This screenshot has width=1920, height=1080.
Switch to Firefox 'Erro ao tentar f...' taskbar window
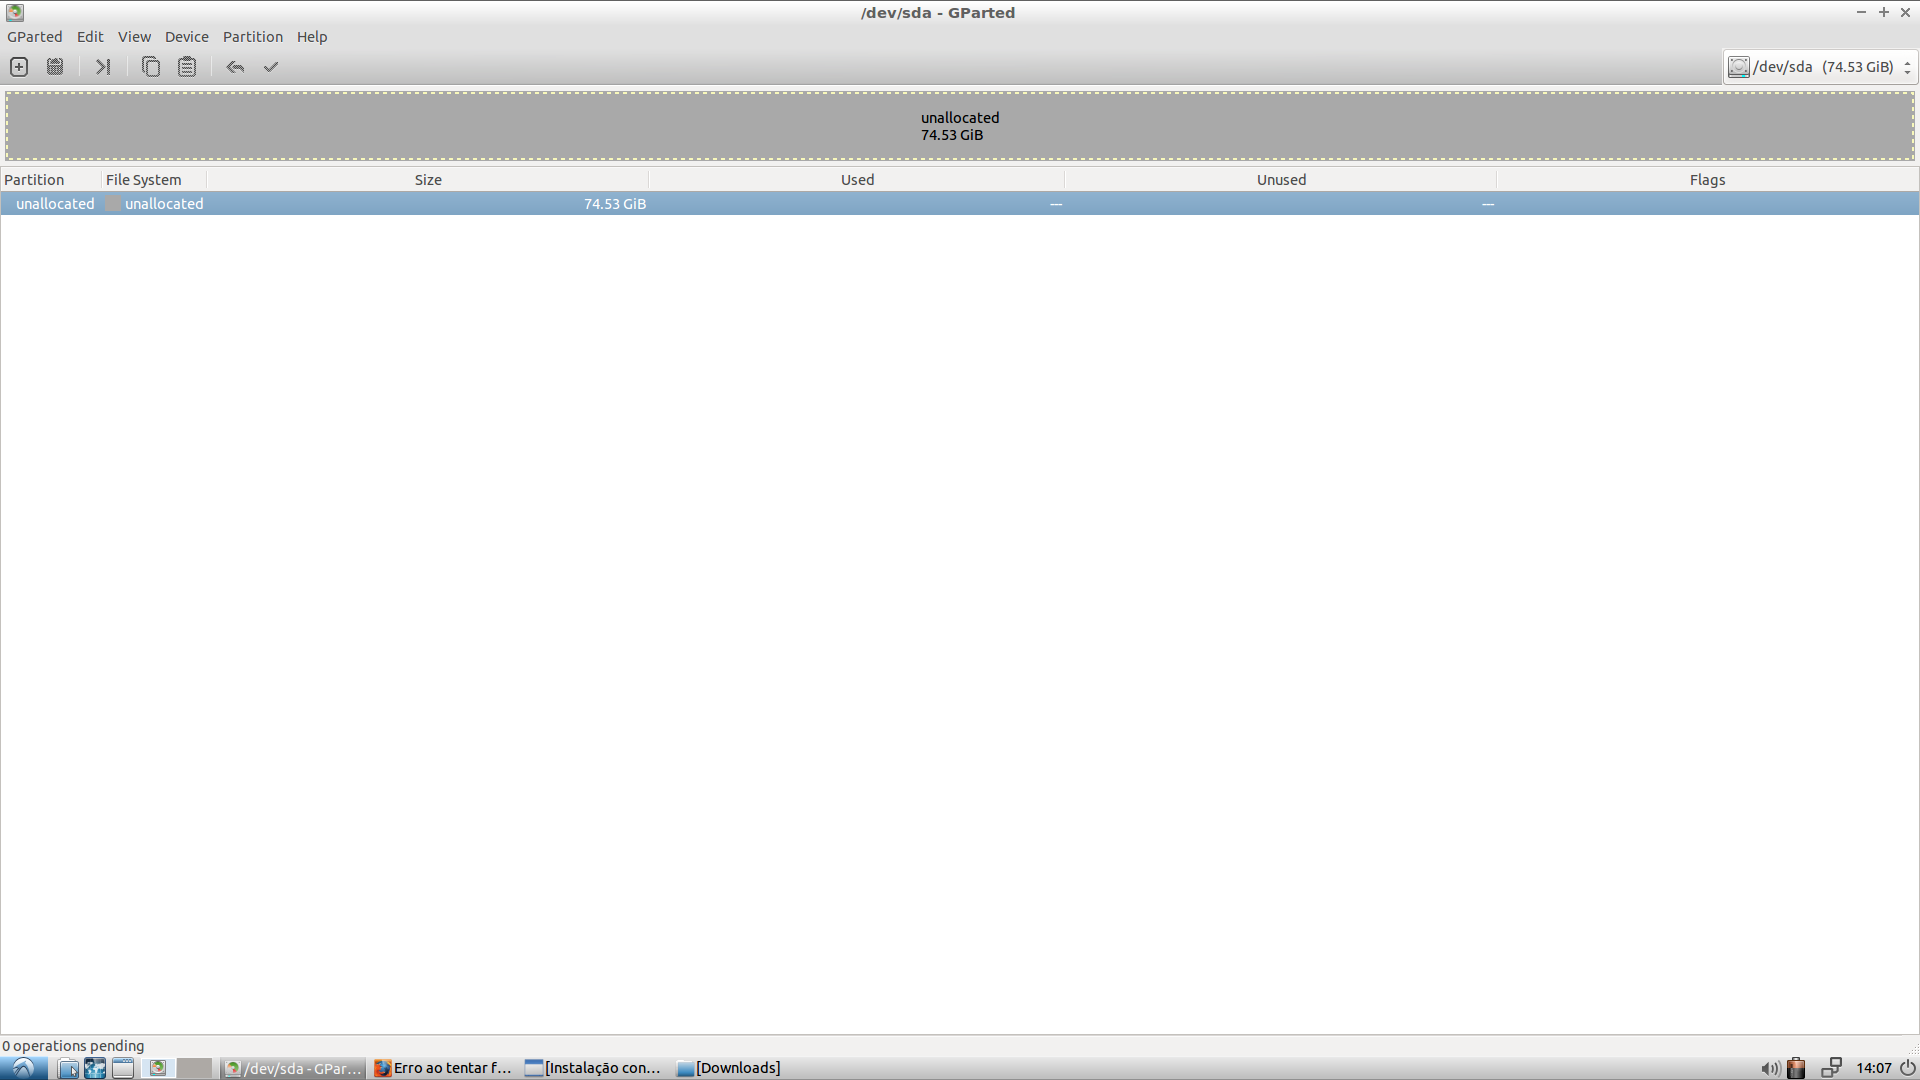(443, 1068)
